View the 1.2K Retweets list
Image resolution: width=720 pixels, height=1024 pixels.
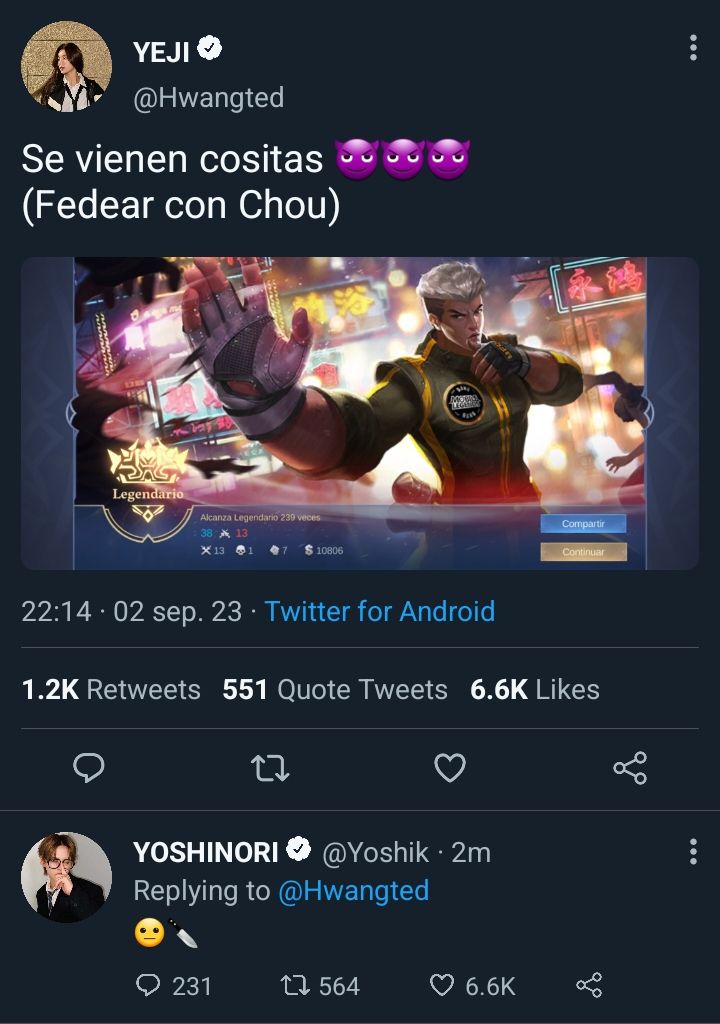[x=111, y=690]
